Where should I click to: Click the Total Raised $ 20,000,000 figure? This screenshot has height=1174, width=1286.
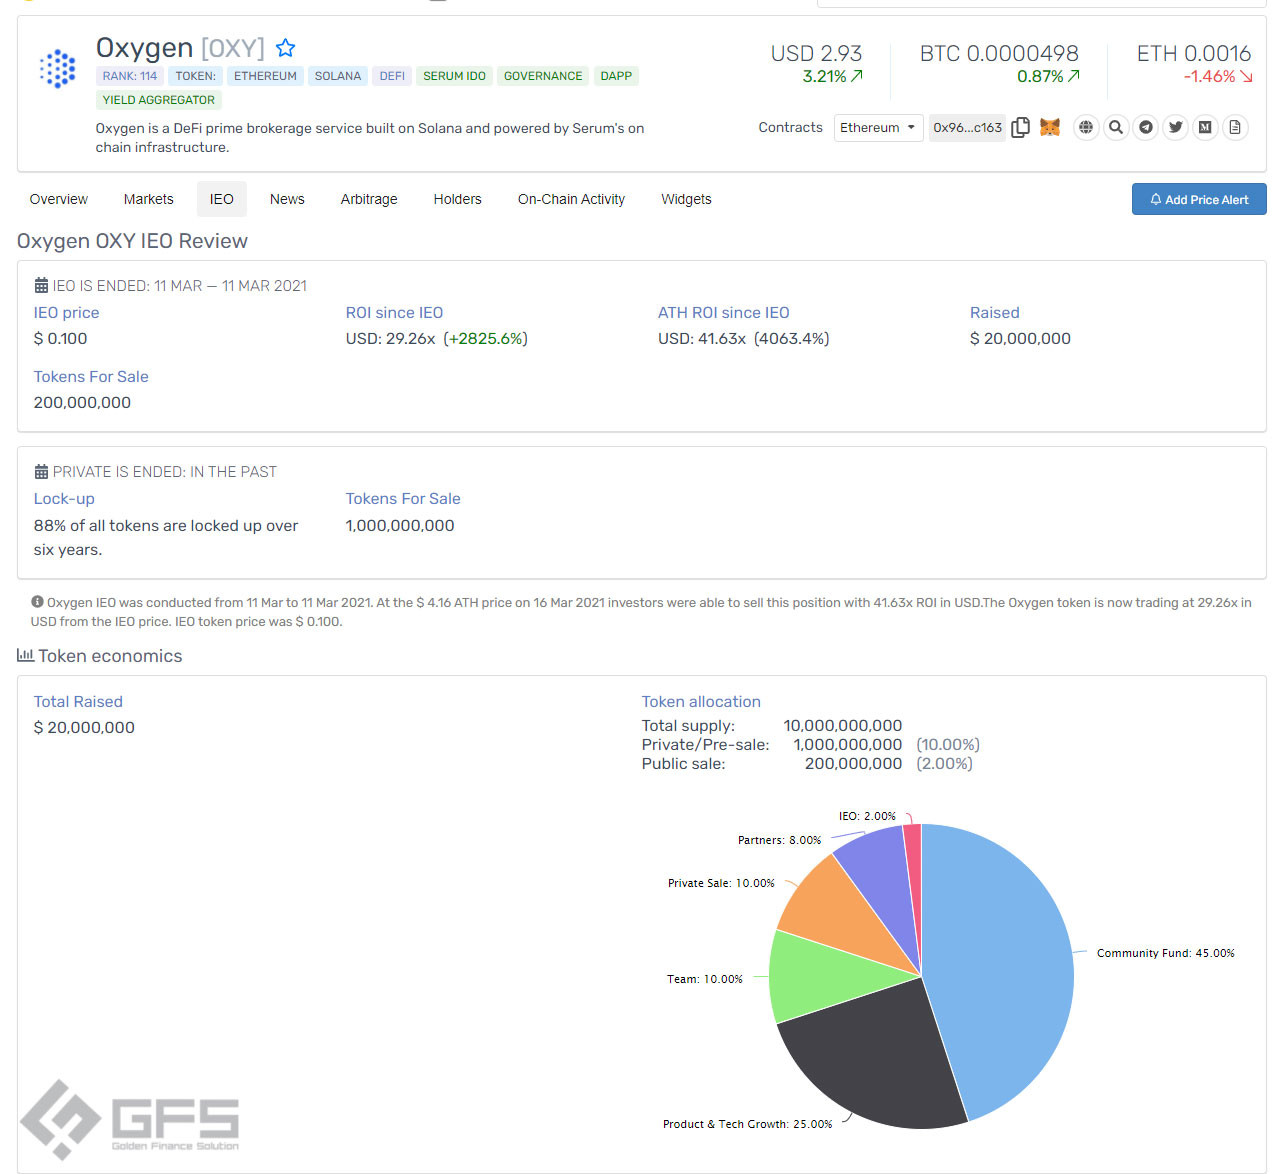click(84, 727)
